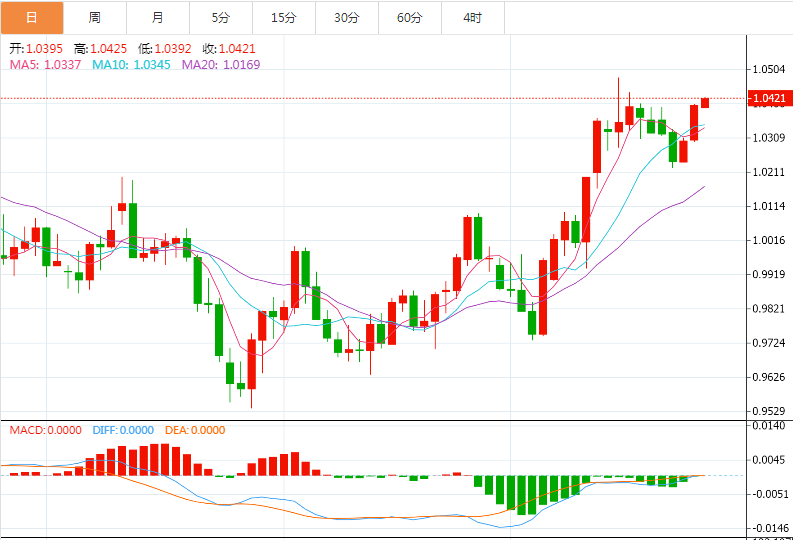Select the 日 daily timeframe tab
793x540 pixels.
(32, 18)
